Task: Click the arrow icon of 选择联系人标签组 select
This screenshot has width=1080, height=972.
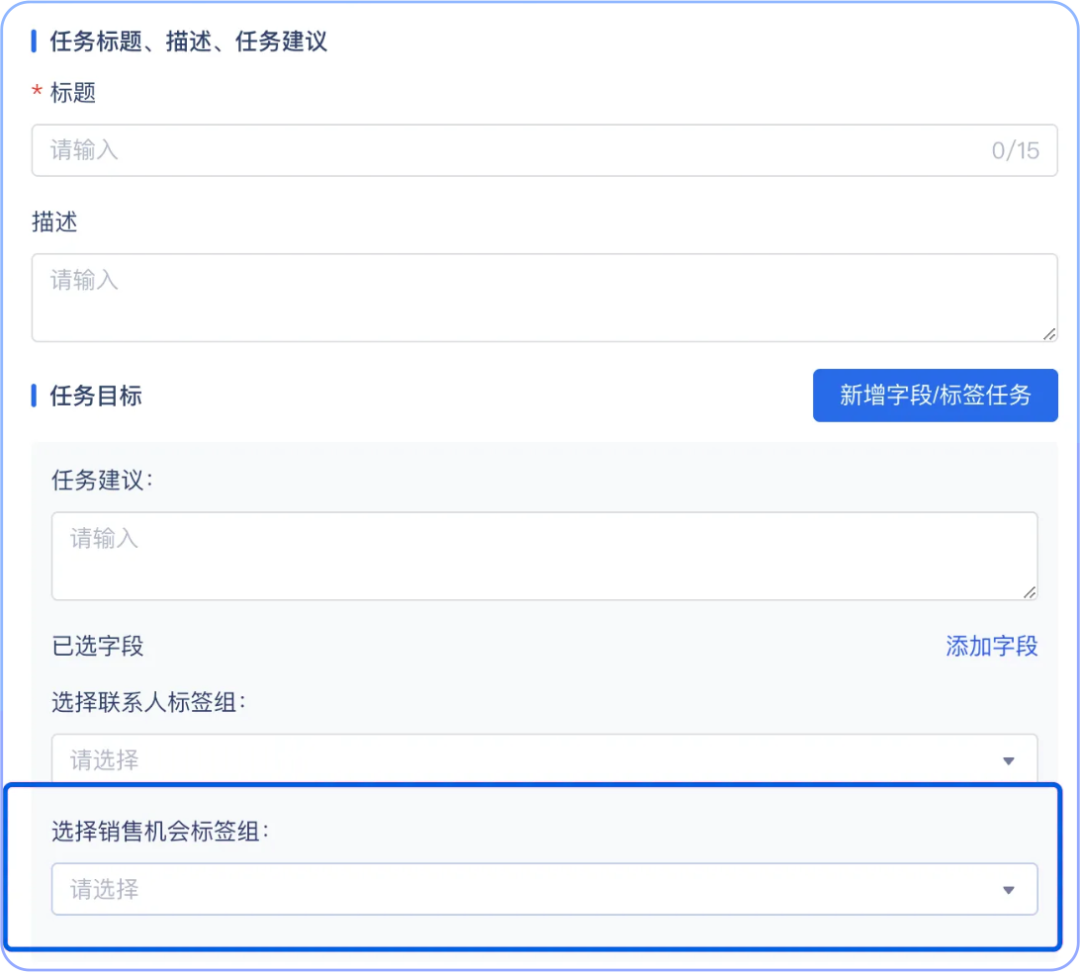Action: pyautogui.click(x=1008, y=761)
